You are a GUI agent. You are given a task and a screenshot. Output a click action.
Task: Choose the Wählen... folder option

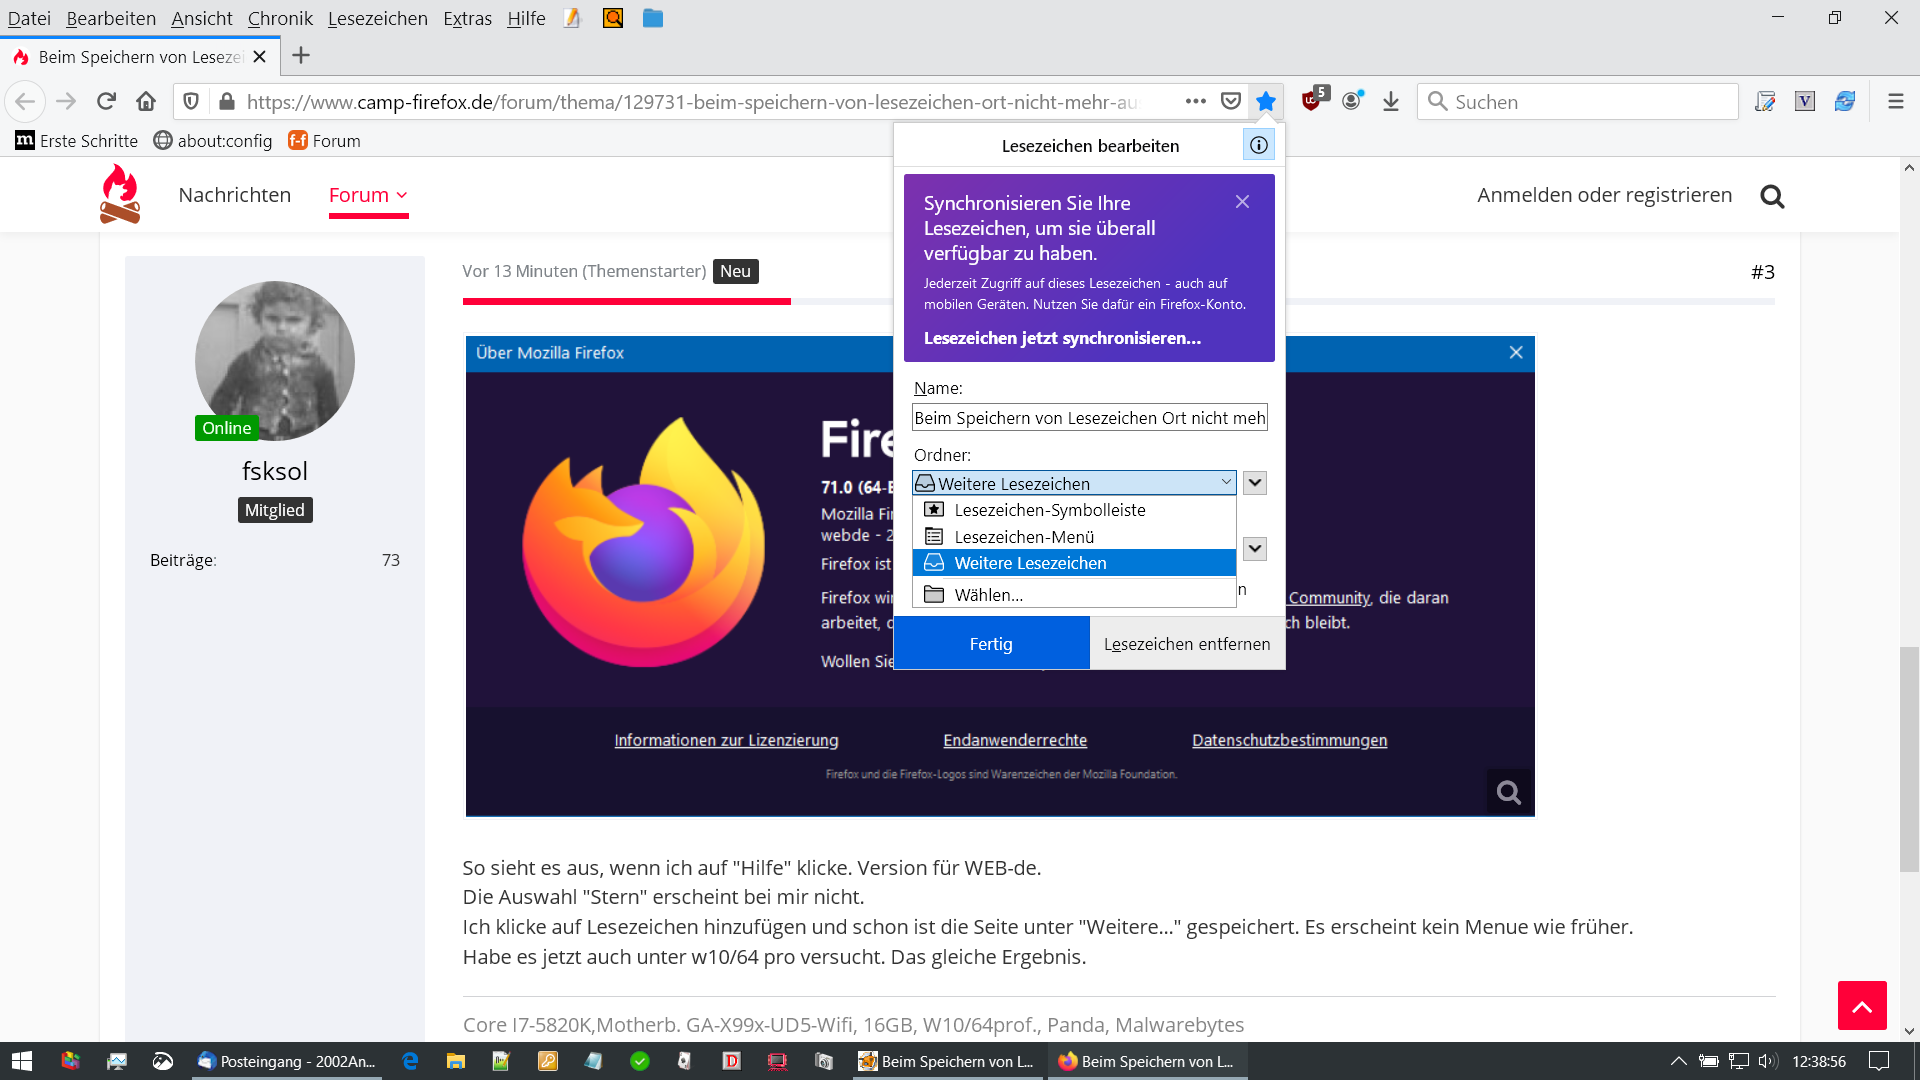988,595
